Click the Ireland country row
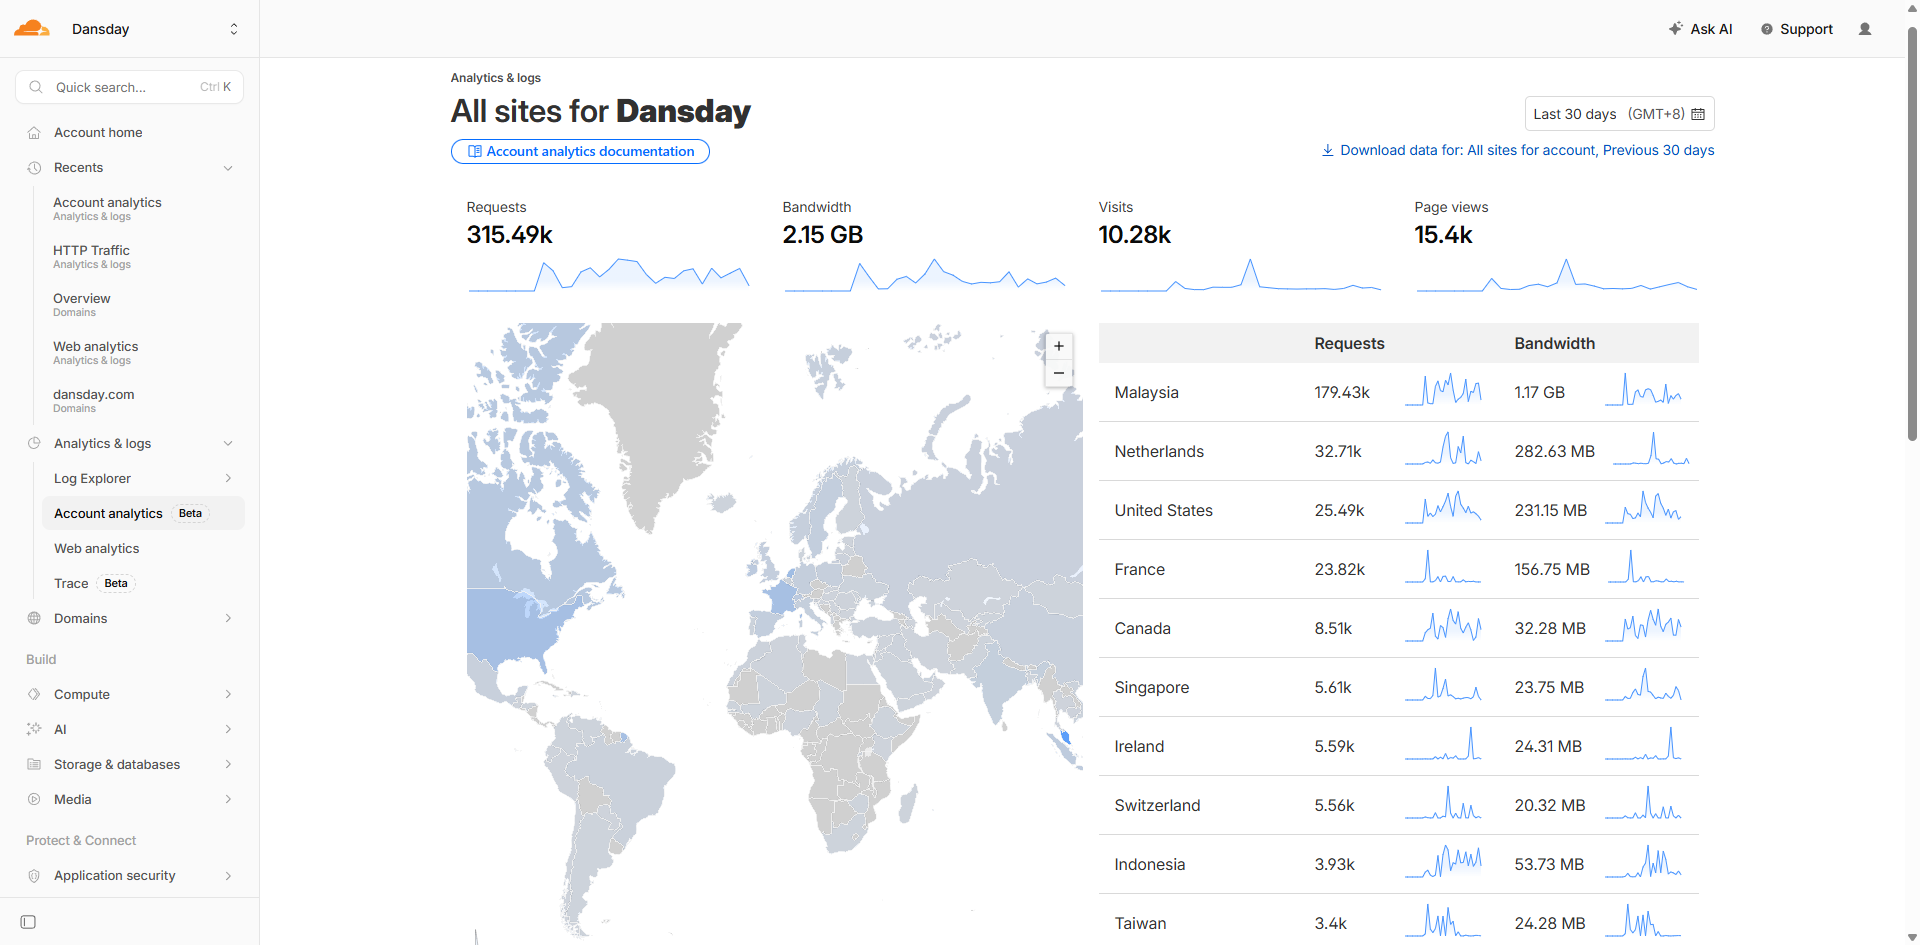This screenshot has height=945, width=1920. (x=1399, y=746)
